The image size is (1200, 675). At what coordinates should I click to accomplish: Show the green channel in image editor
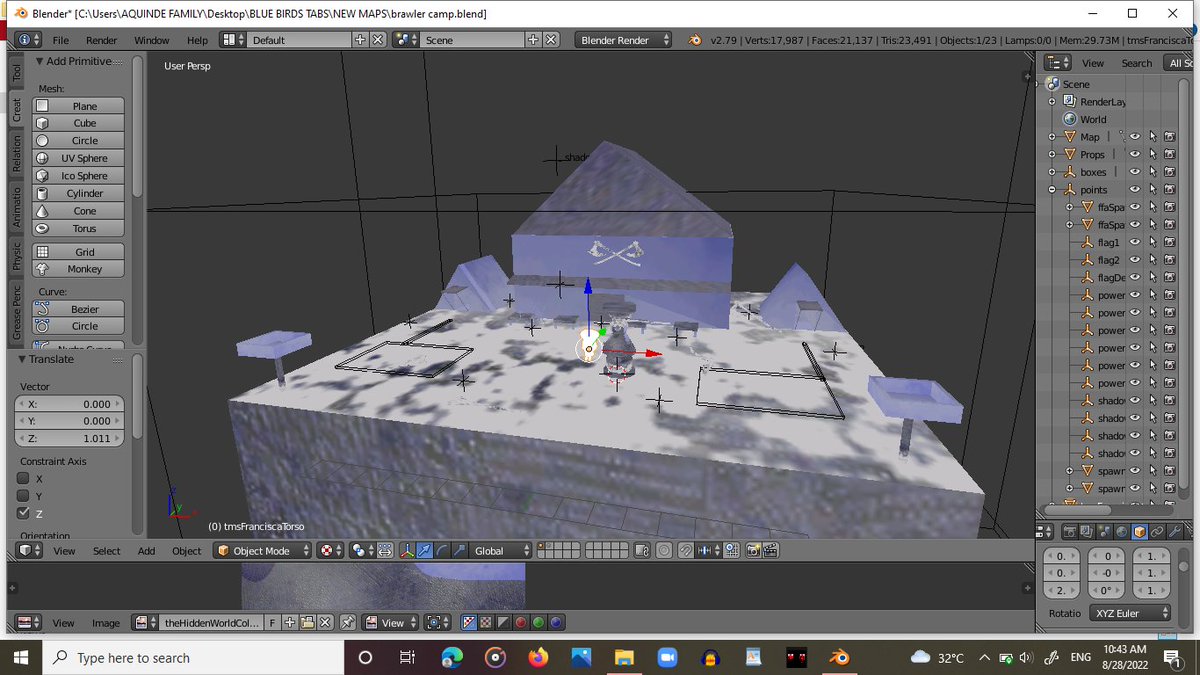click(538, 623)
